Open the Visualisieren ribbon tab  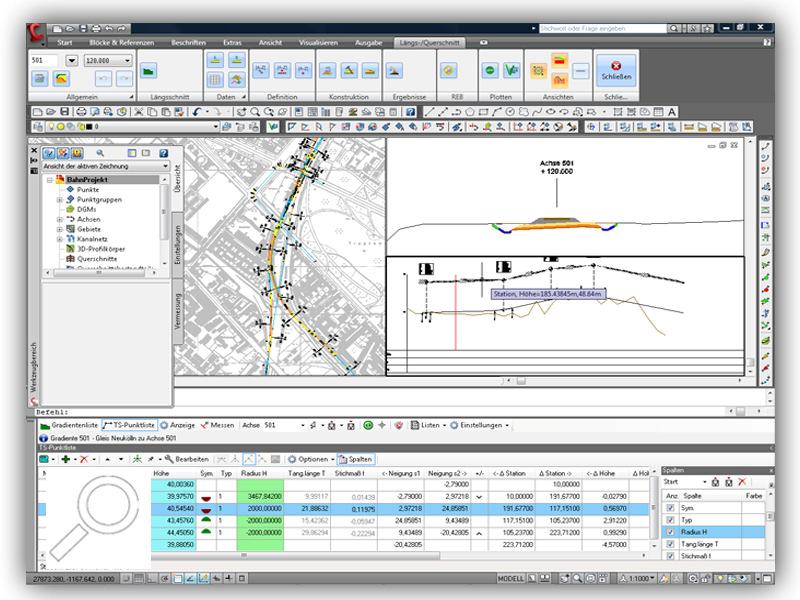[318, 43]
